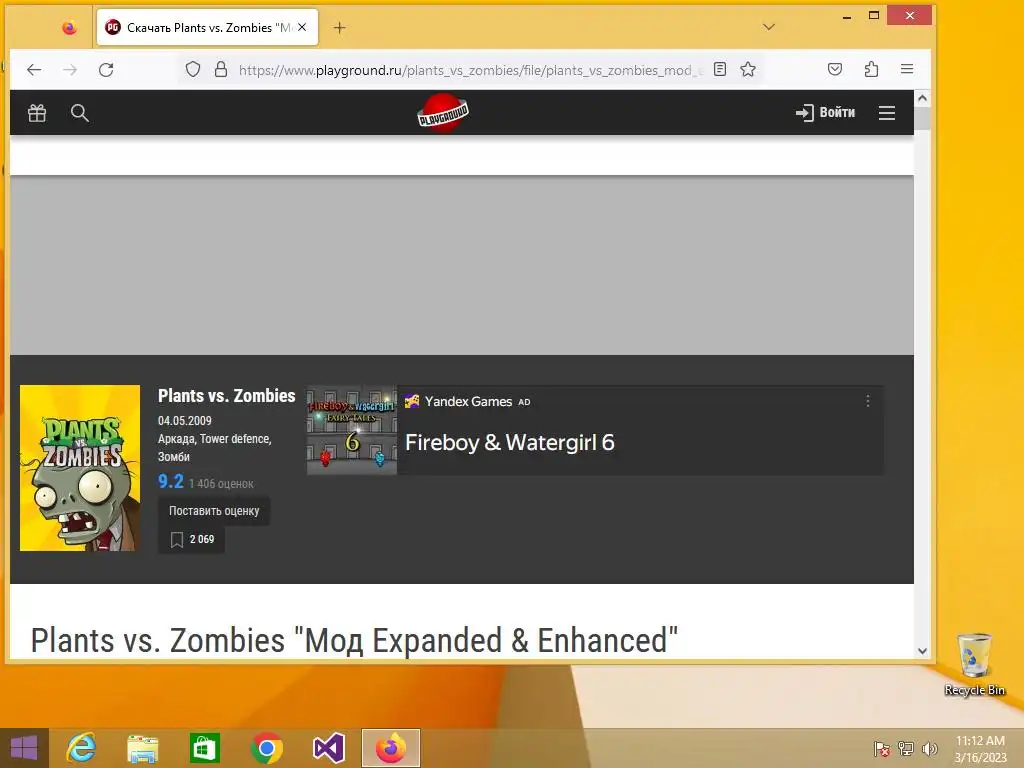Click the Поставить оценку button

(x=214, y=511)
